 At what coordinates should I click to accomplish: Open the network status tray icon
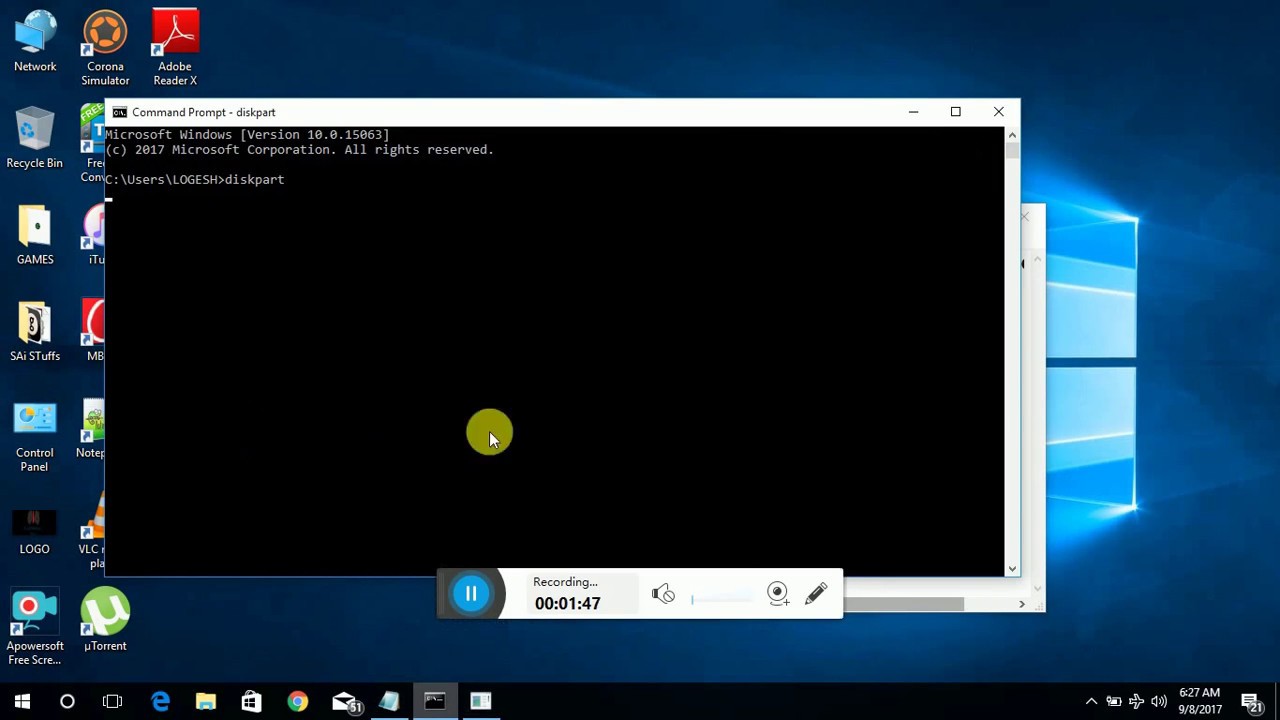[x=1136, y=701]
